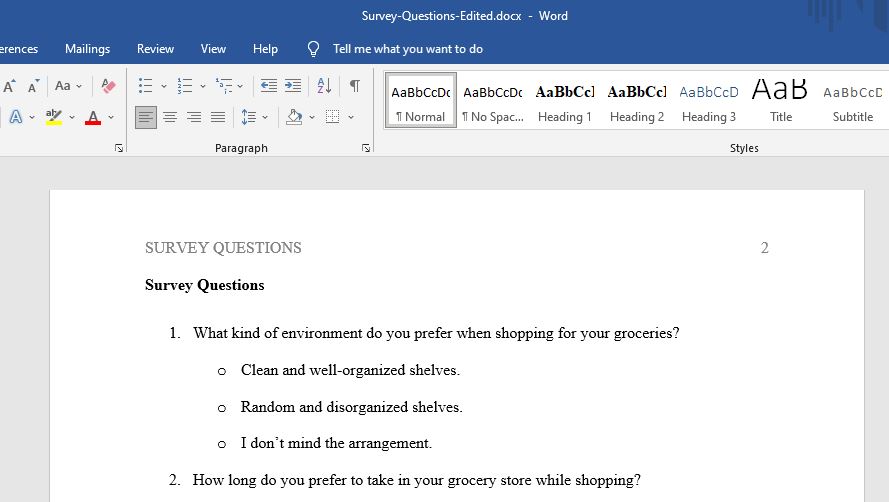Switch to the View tab
This screenshot has height=502, width=889.
(x=213, y=49)
